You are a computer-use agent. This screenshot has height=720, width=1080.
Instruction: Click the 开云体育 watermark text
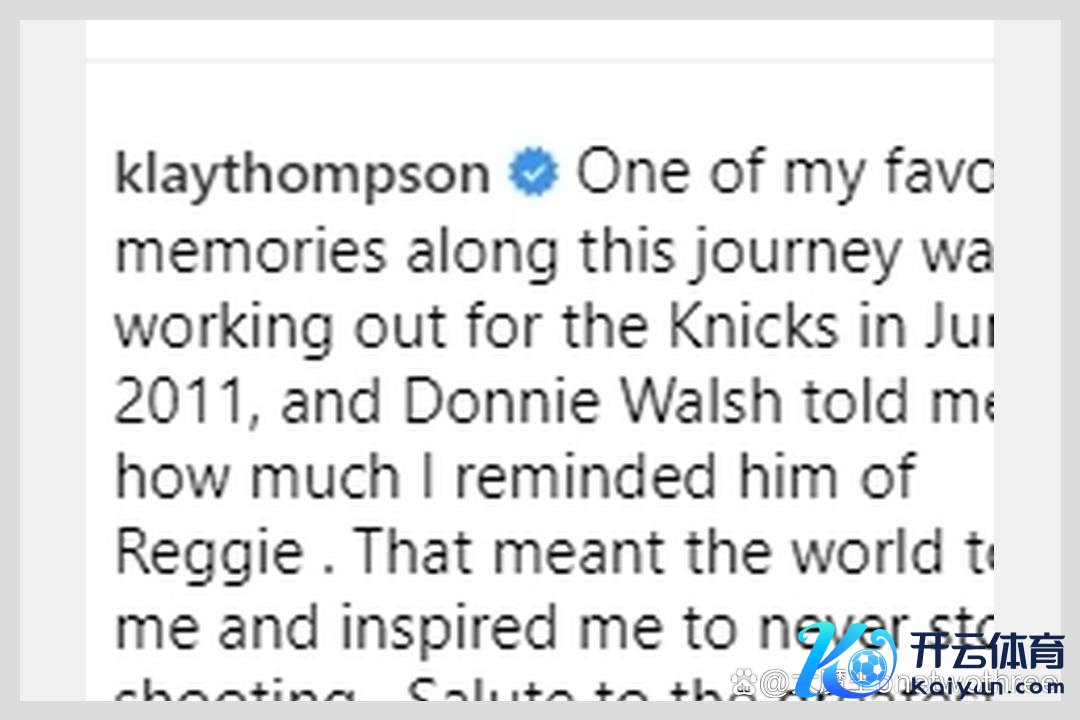coord(987,654)
